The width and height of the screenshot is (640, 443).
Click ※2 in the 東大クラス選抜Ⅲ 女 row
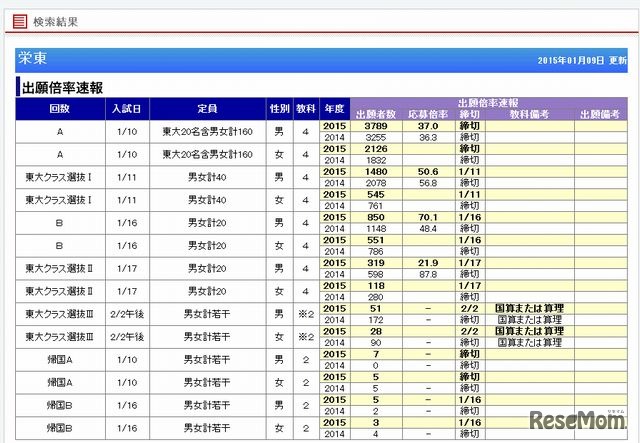click(306, 337)
